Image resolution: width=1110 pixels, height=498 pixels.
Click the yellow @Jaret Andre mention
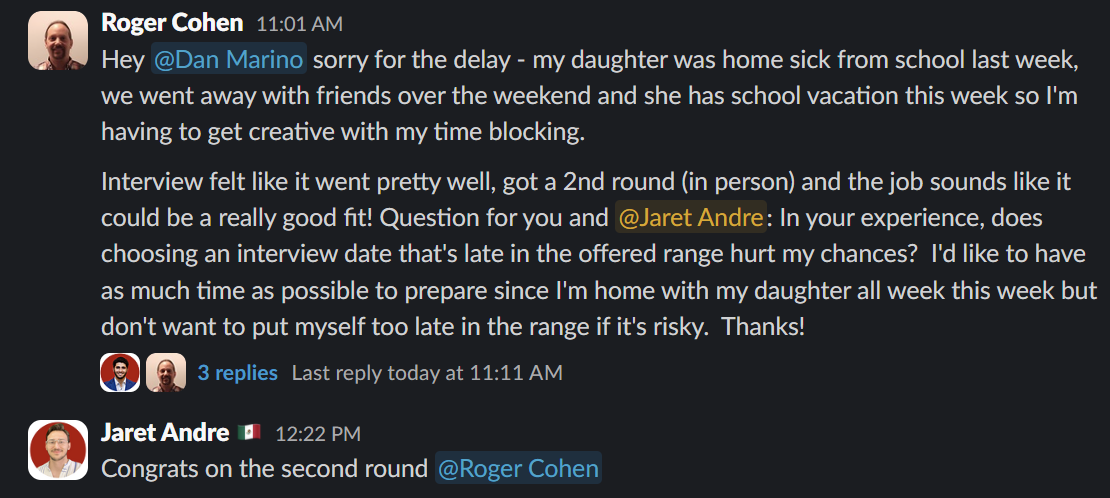click(x=690, y=216)
